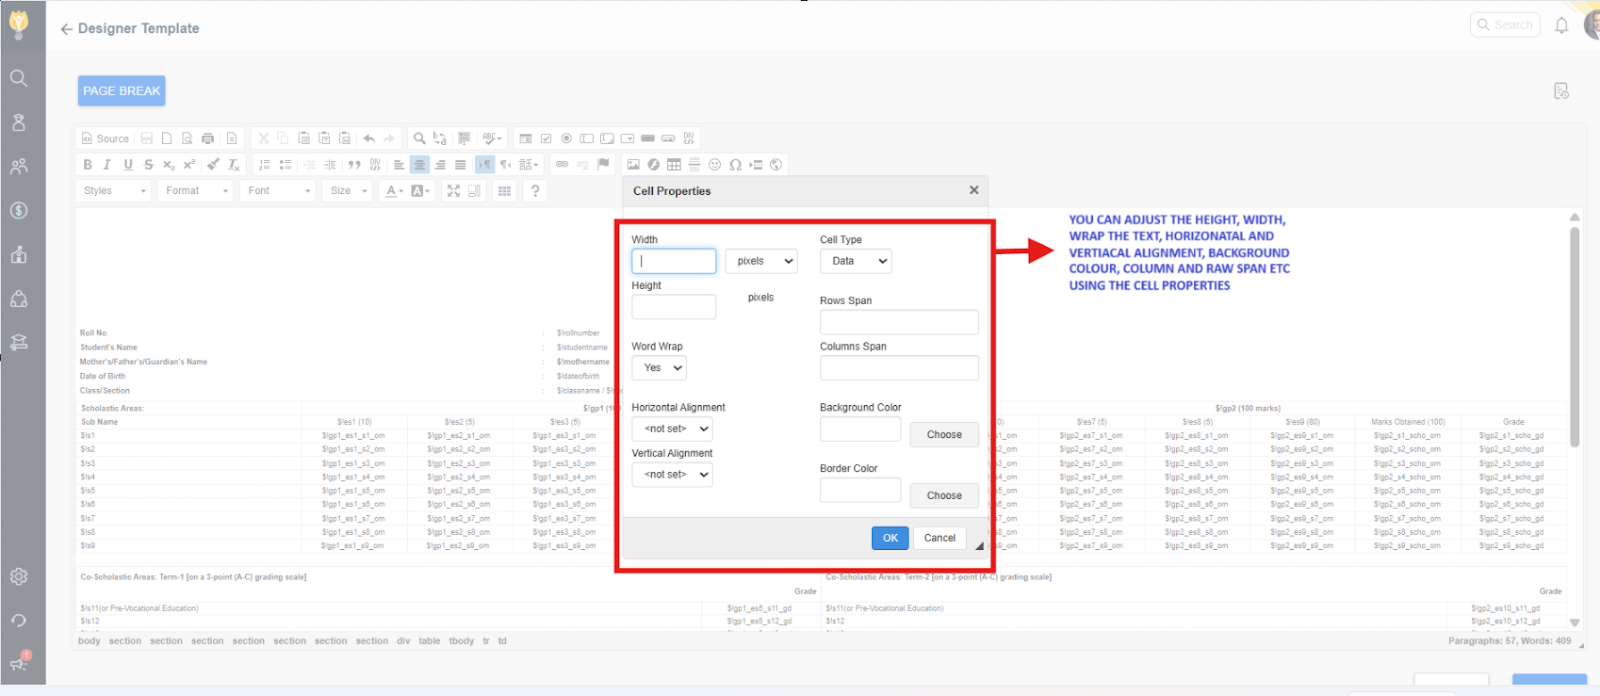
Task: Select 'table' in the element path bar
Action: 429,641
